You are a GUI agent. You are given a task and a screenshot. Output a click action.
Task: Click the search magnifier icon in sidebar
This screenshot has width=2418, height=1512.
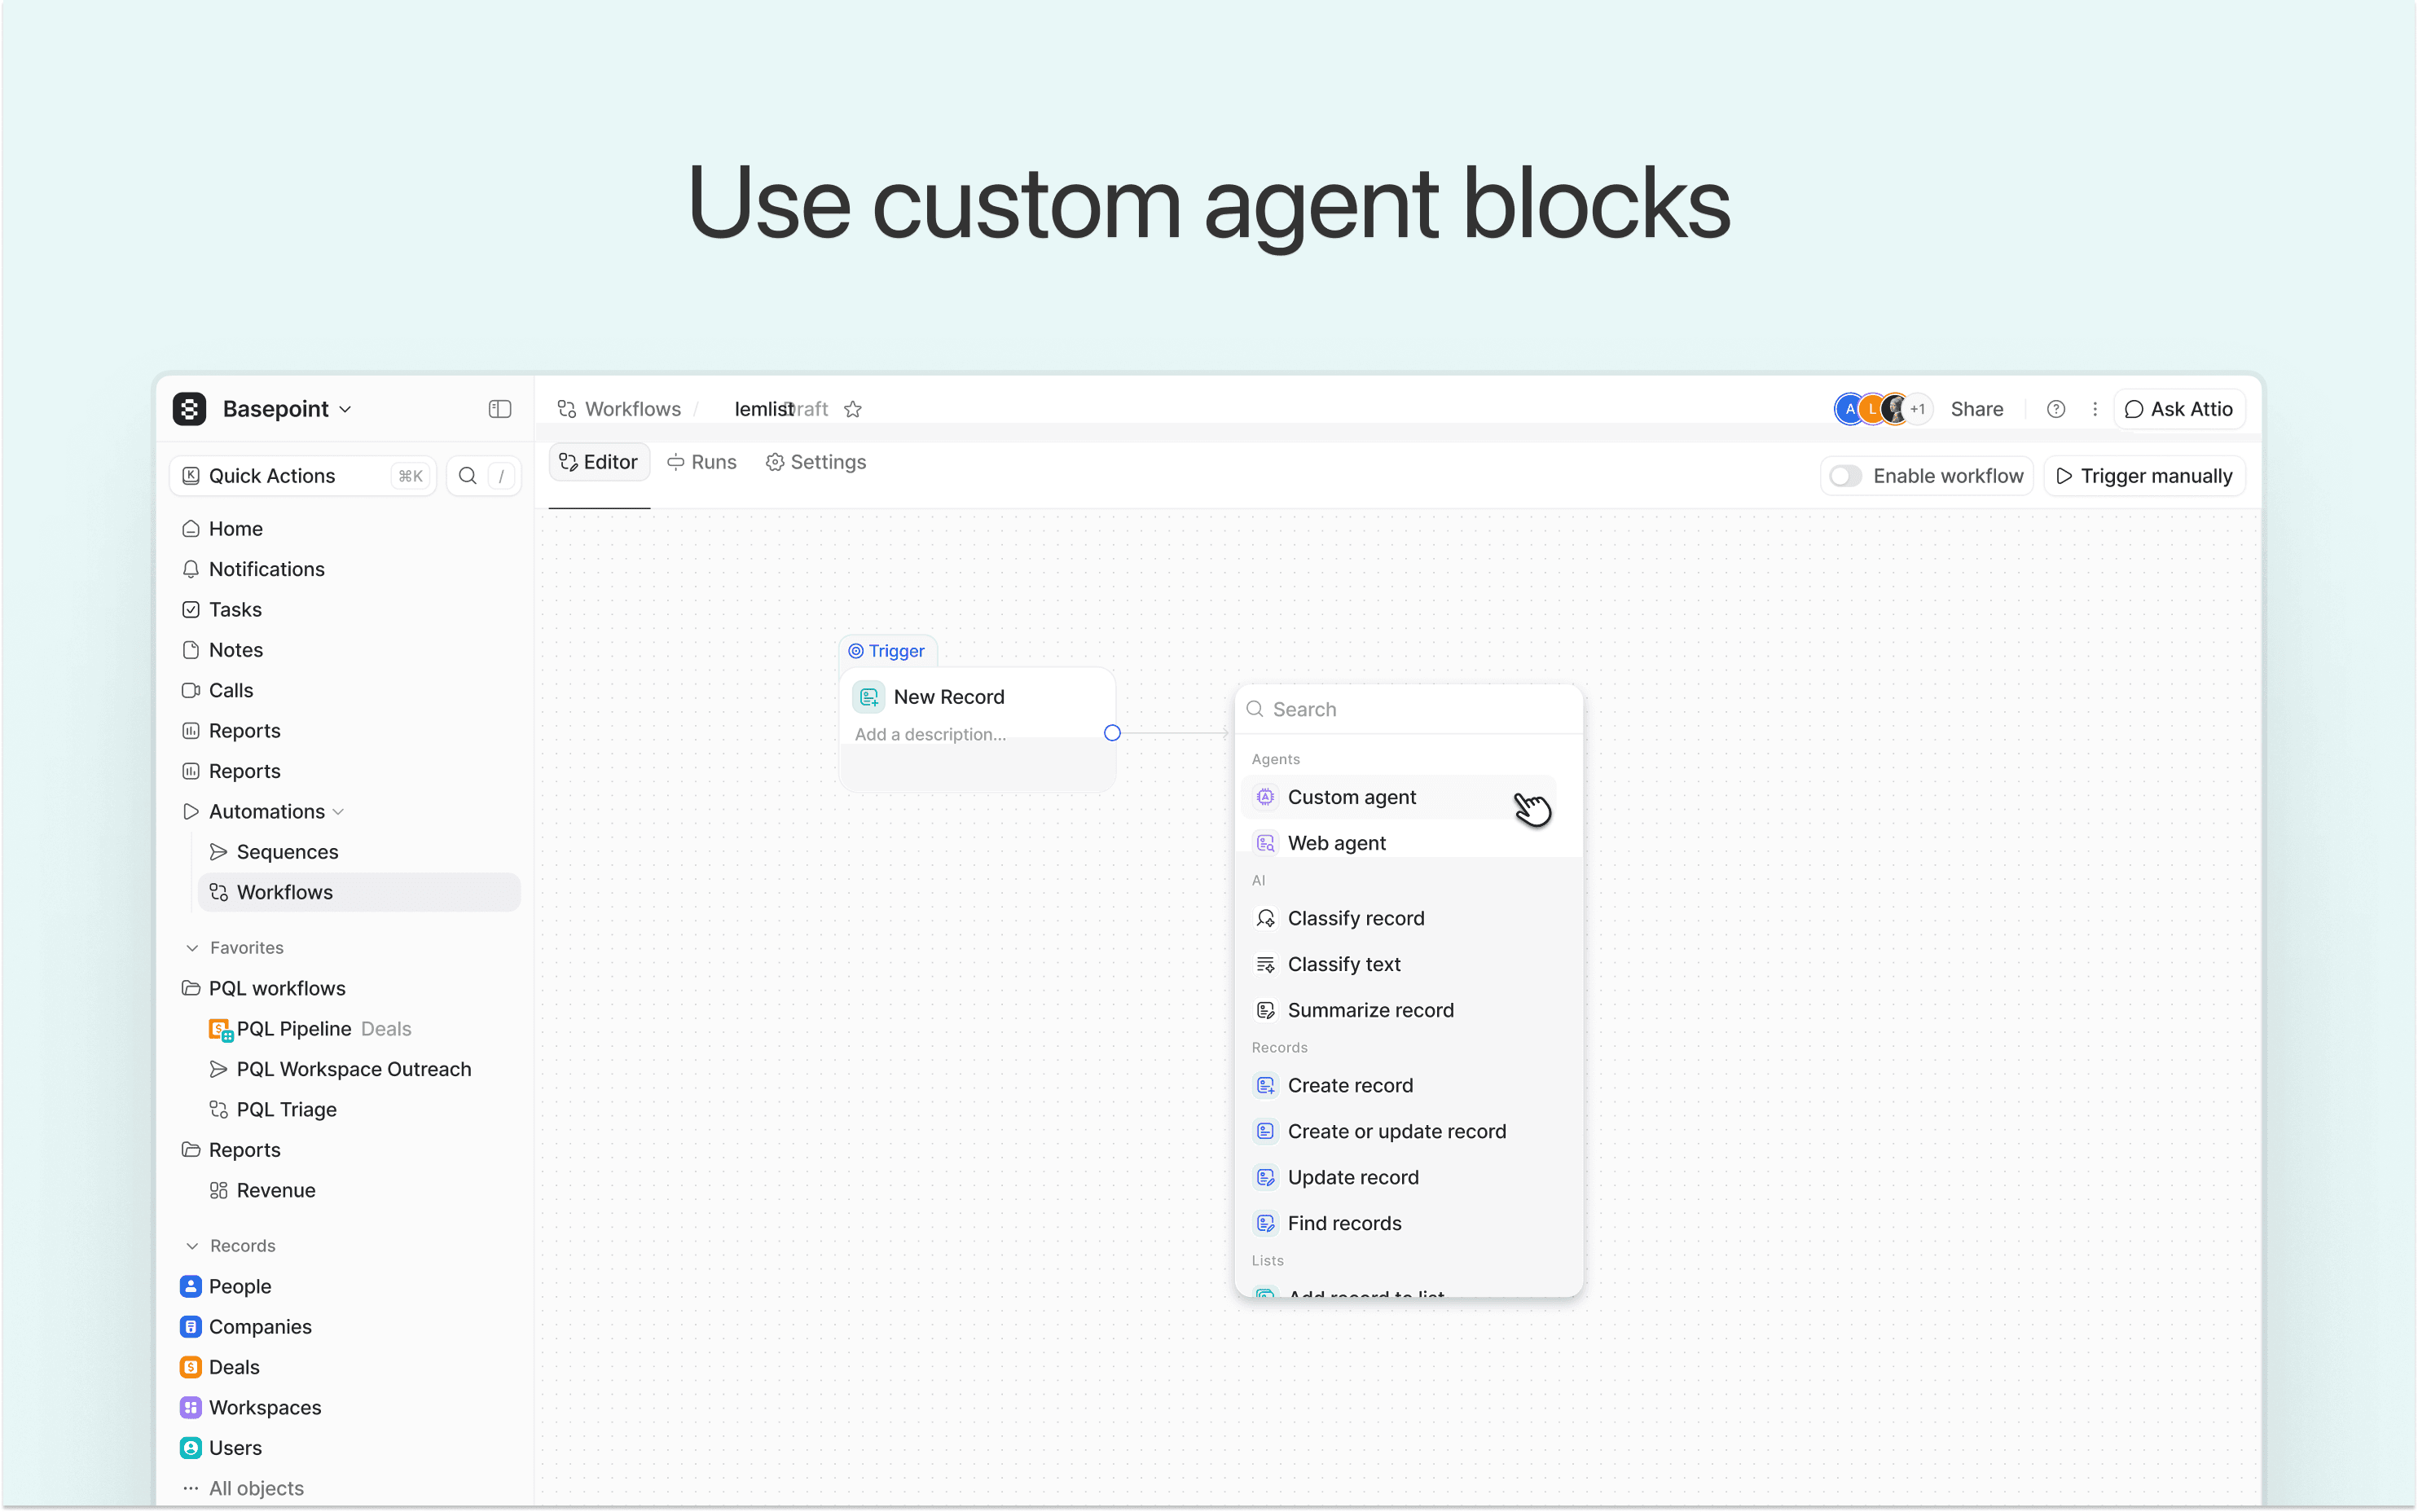click(467, 476)
